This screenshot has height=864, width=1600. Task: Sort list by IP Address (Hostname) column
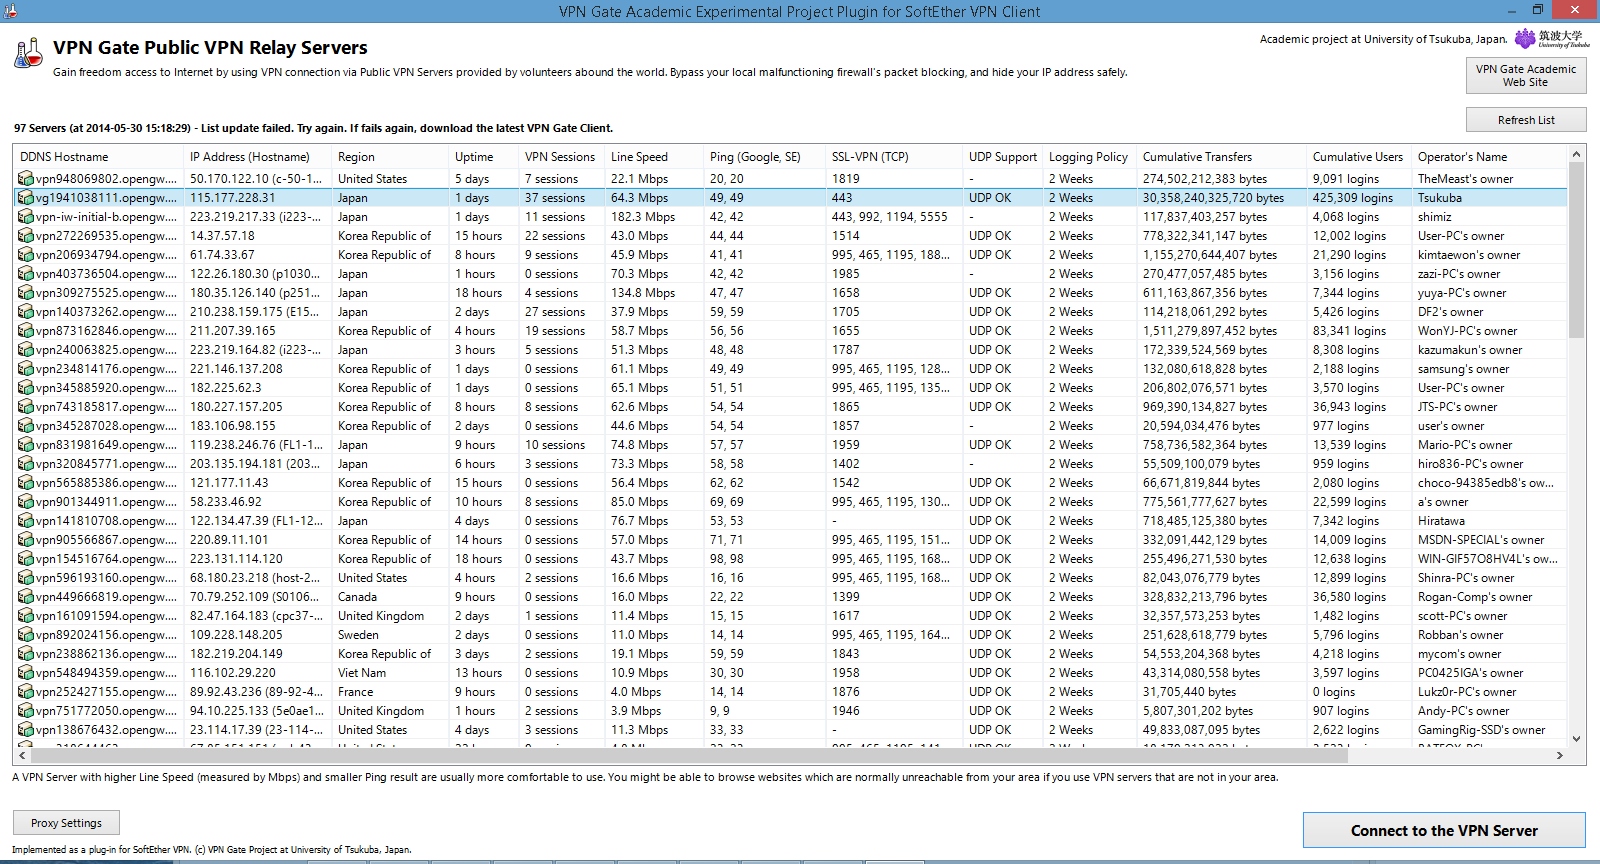click(258, 157)
